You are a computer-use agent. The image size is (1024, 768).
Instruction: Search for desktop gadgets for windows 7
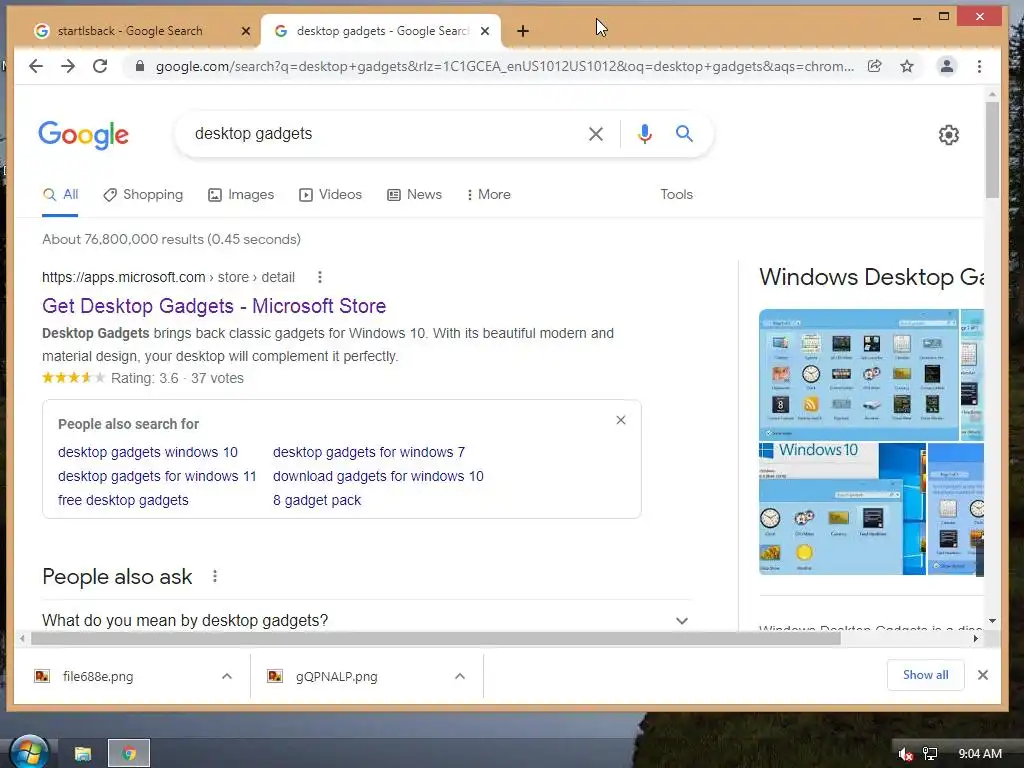[x=368, y=452]
